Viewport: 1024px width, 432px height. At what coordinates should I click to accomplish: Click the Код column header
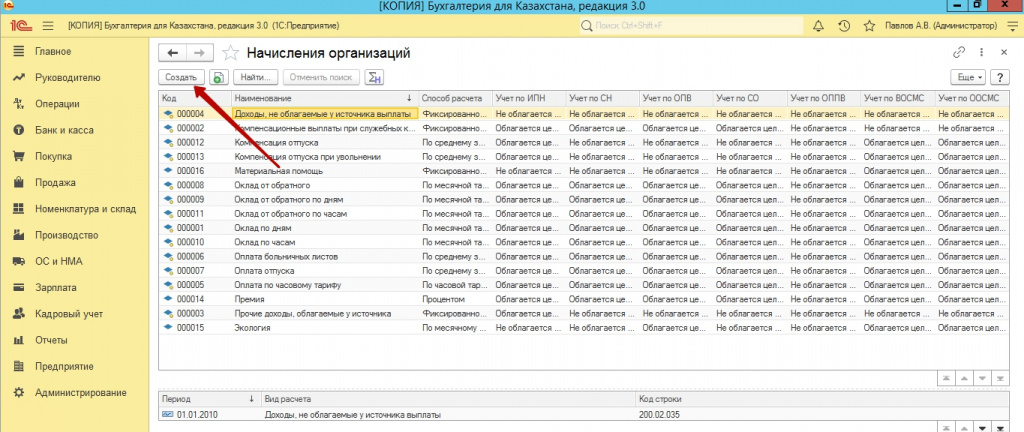[x=195, y=98]
